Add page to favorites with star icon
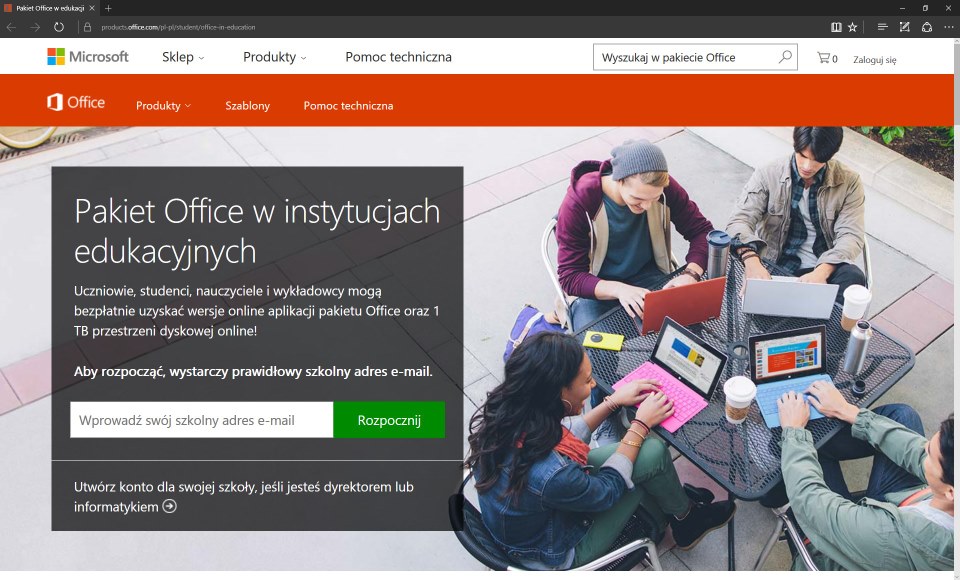 click(853, 27)
